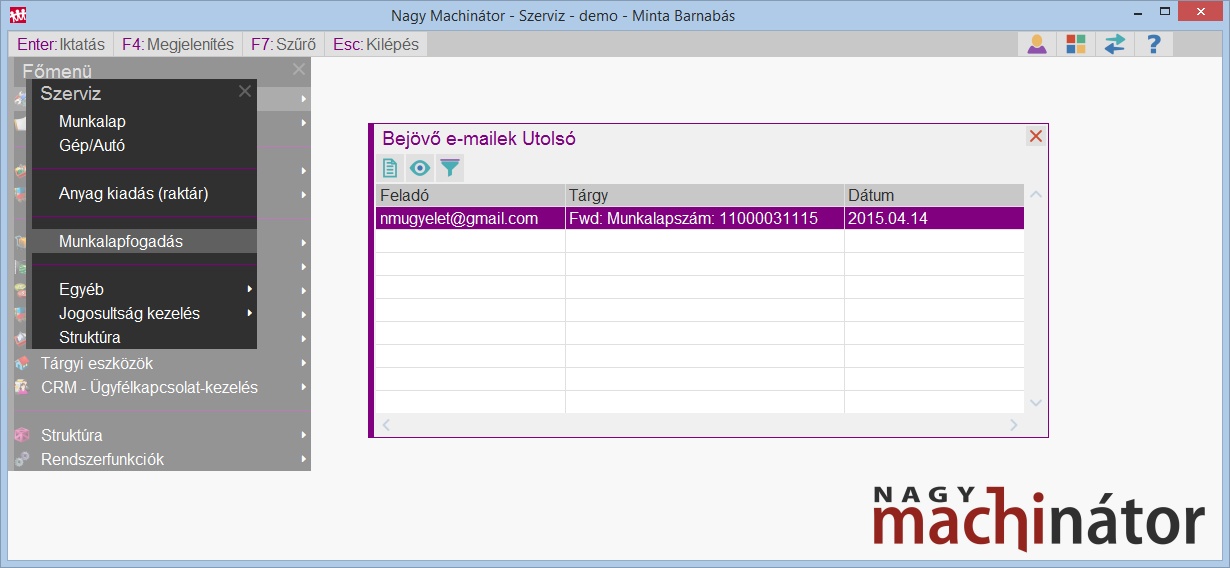The image size is (1230, 568).
Task: Click the gears icon beside Rendszerfunkciók
Action: pyautogui.click(x=20, y=459)
